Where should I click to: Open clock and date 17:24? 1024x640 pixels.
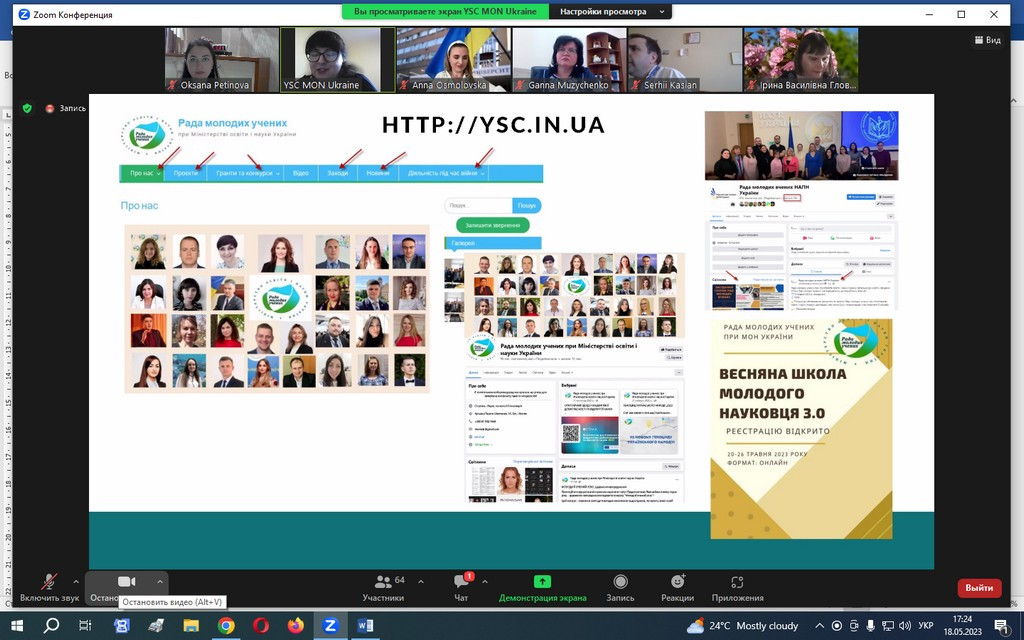pyautogui.click(x=963, y=626)
